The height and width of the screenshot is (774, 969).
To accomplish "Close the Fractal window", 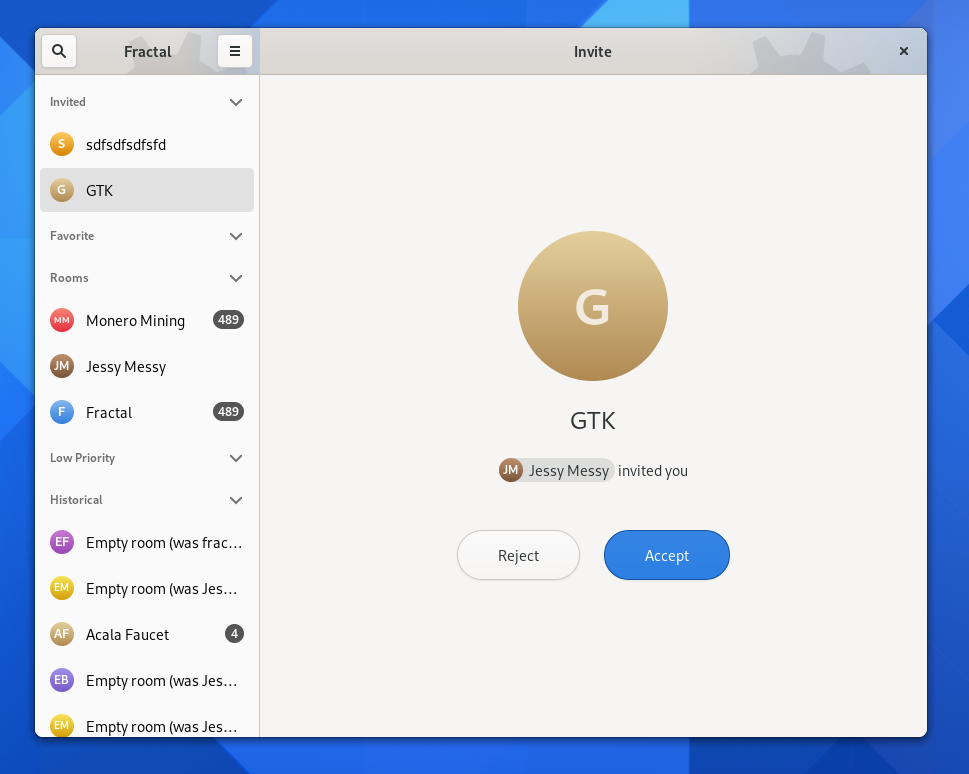I will pyautogui.click(x=904, y=51).
